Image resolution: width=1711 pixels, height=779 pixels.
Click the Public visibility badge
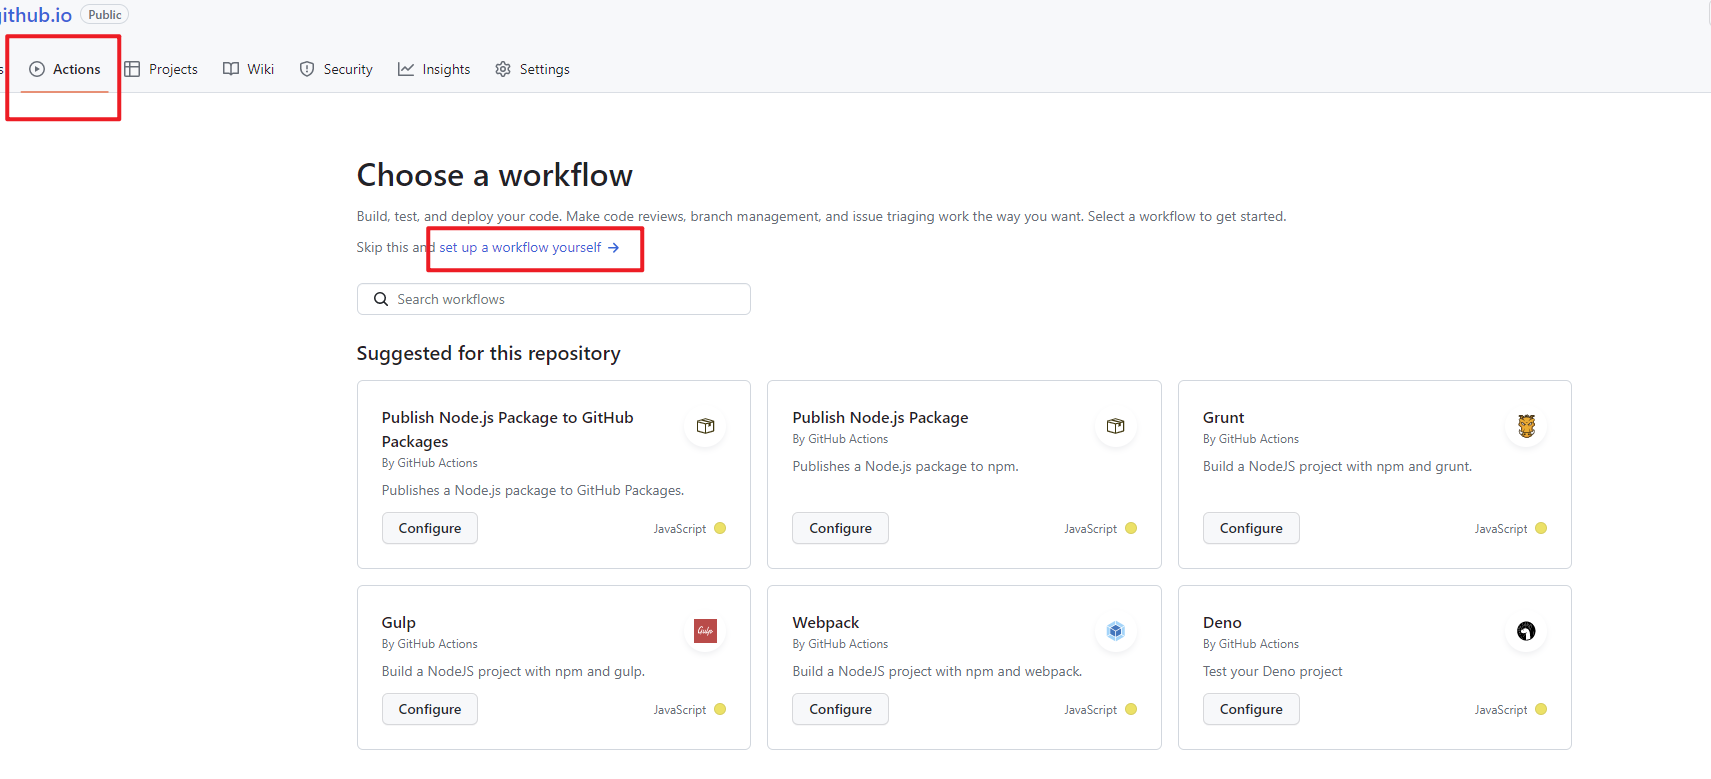[x=105, y=15]
